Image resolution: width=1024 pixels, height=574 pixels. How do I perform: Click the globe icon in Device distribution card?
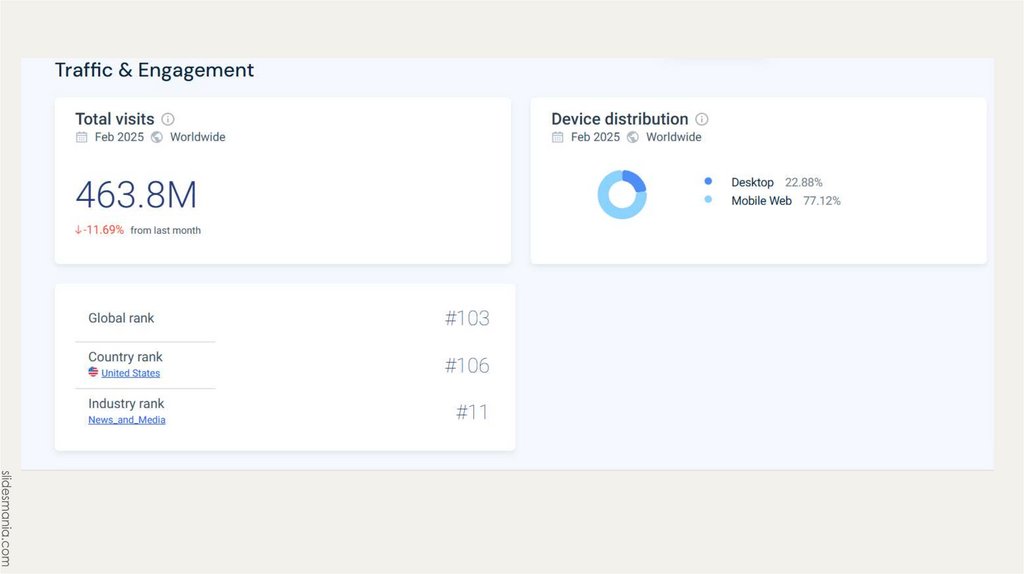coord(633,137)
